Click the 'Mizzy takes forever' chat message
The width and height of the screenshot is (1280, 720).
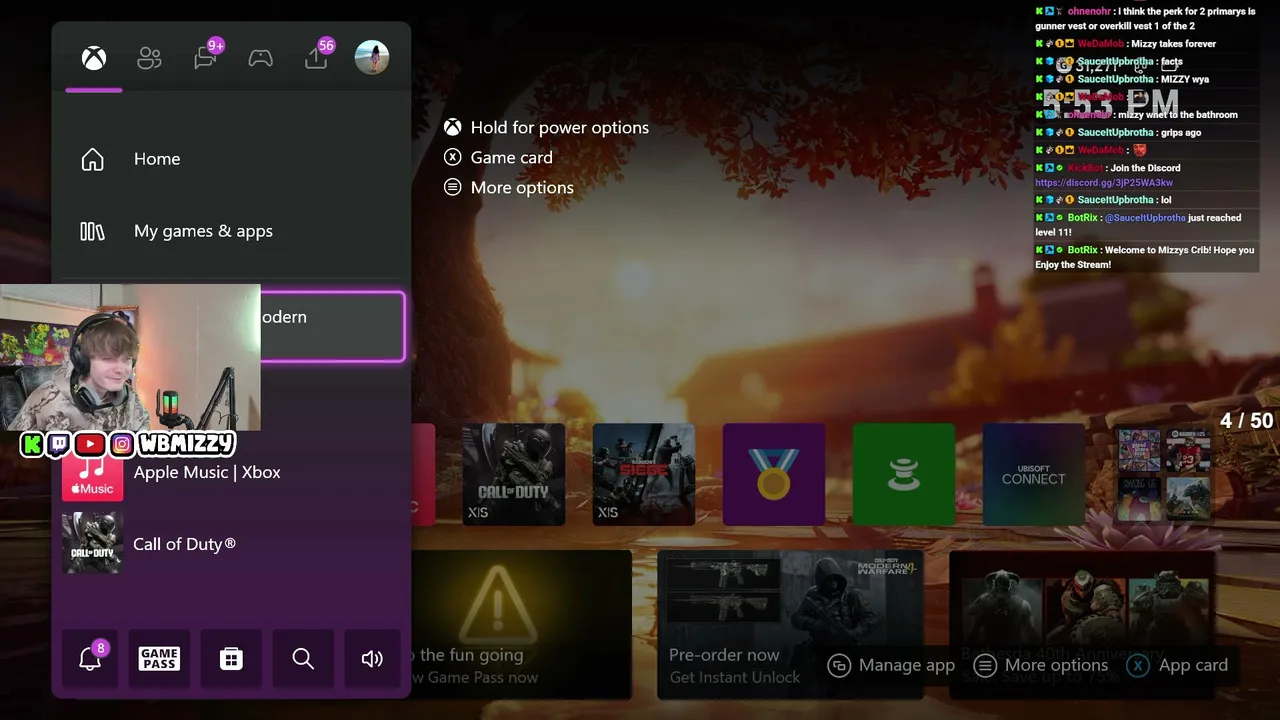pyautogui.click(x=1174, y=44)
